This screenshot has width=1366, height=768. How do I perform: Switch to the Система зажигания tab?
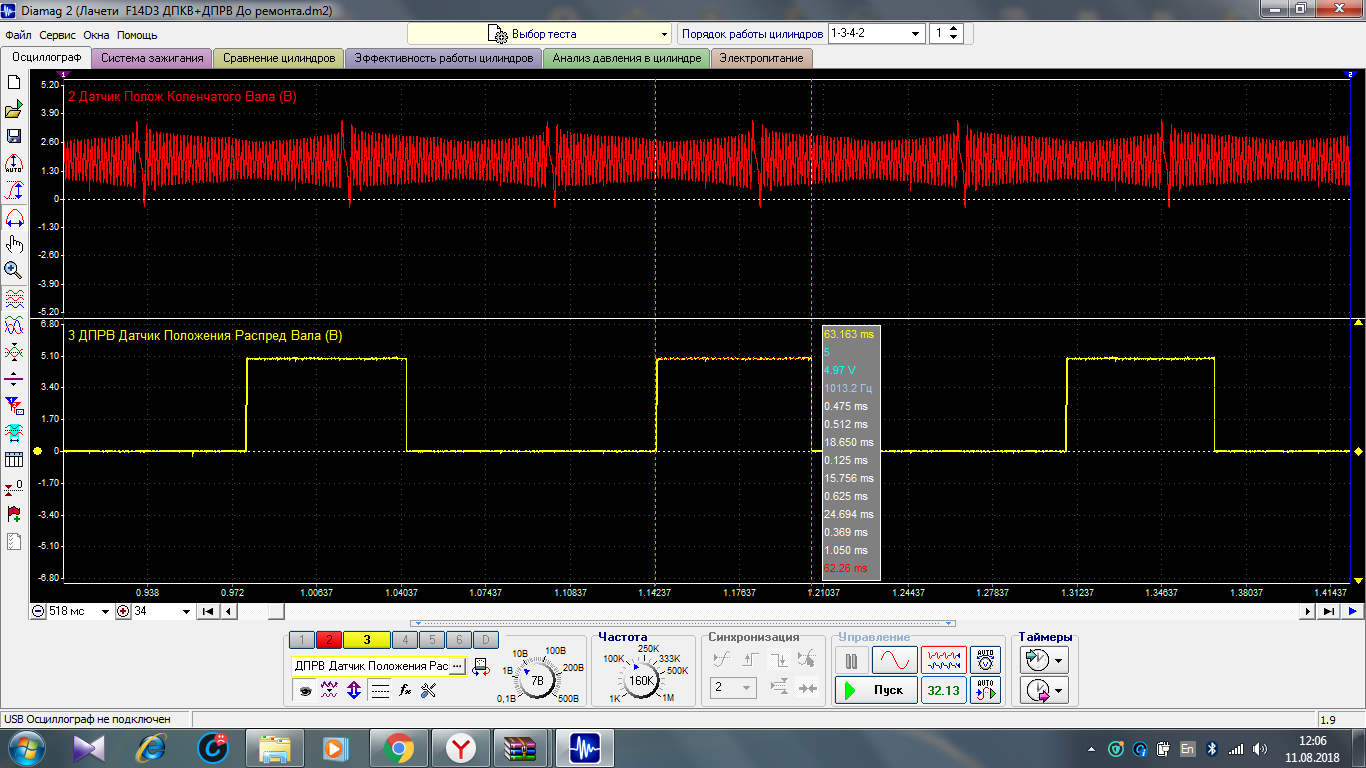tap(152, 58)
